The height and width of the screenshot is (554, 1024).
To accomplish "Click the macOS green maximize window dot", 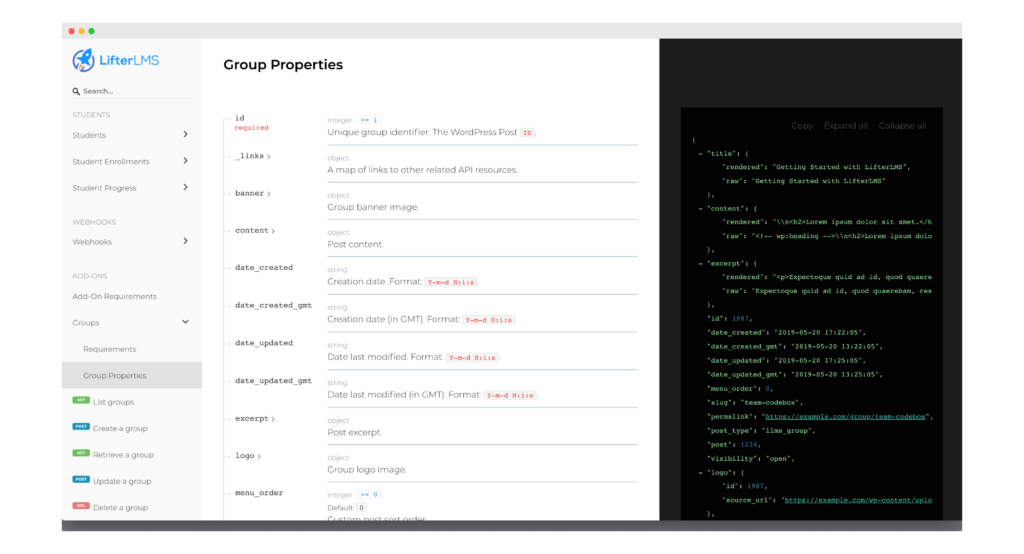I will tap(91, 31).
